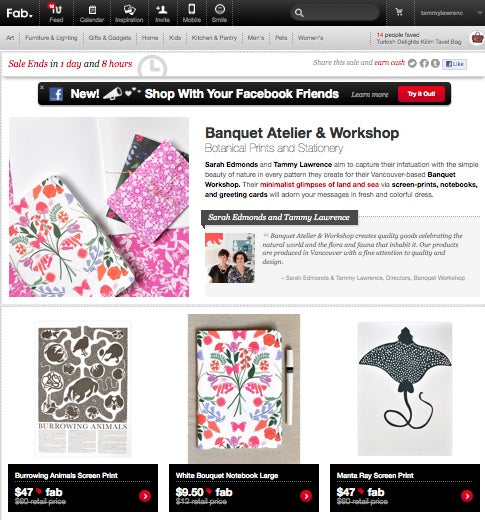Click White Bouquet Notebook red arrow
This screenshot has height=520, width=485.
tap(306, 496)
